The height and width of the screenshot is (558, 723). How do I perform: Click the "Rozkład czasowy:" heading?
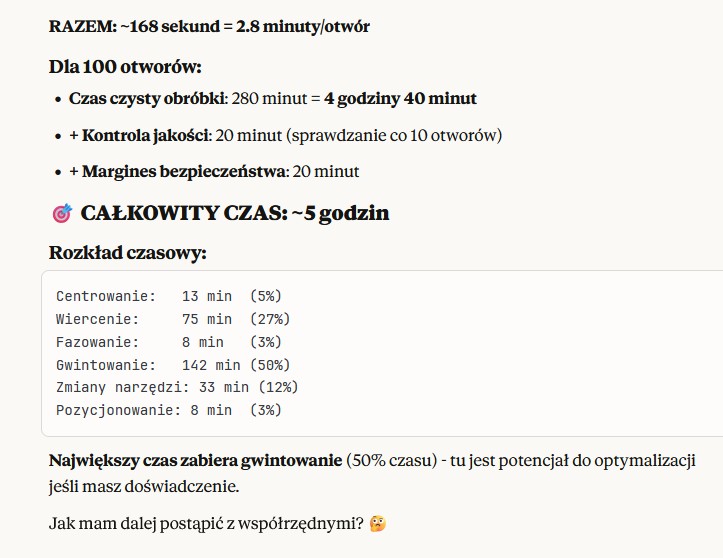127,252
